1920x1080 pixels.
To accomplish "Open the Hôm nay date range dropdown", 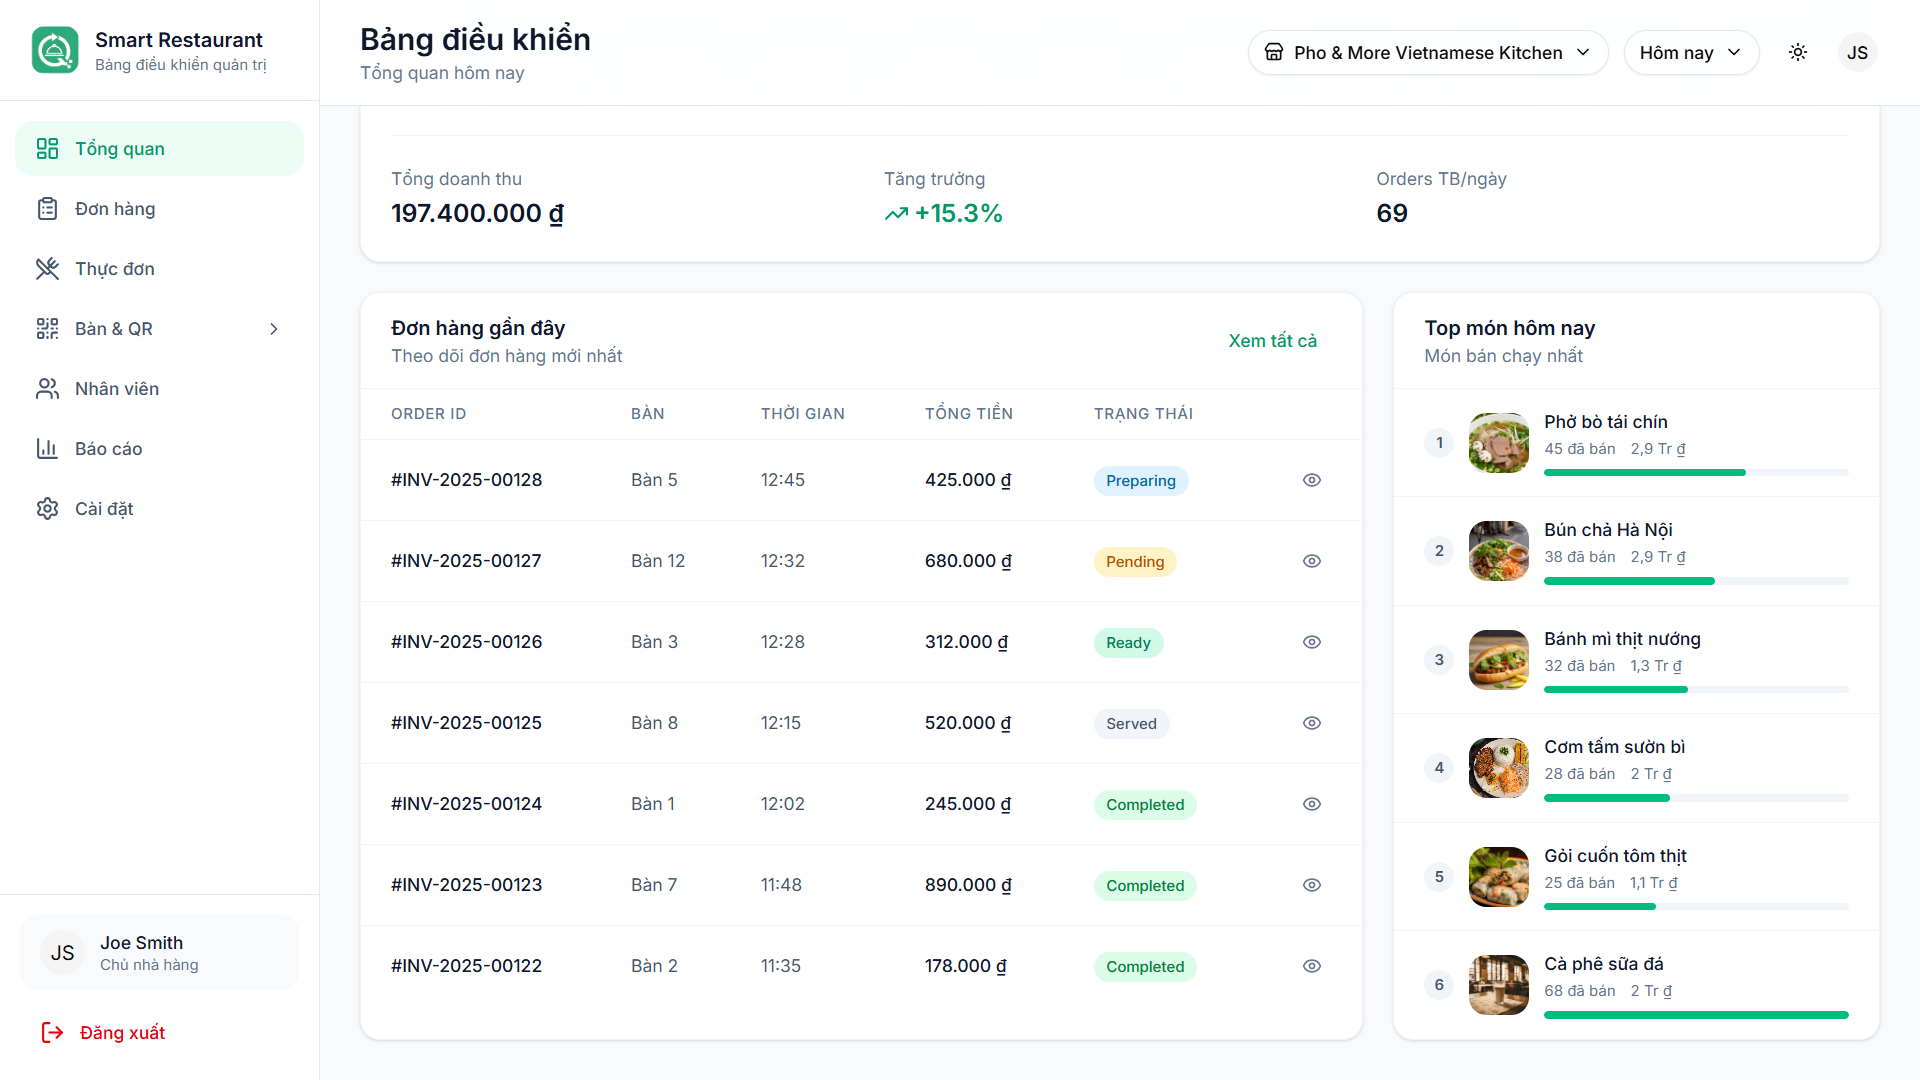I will [1691, 52].
